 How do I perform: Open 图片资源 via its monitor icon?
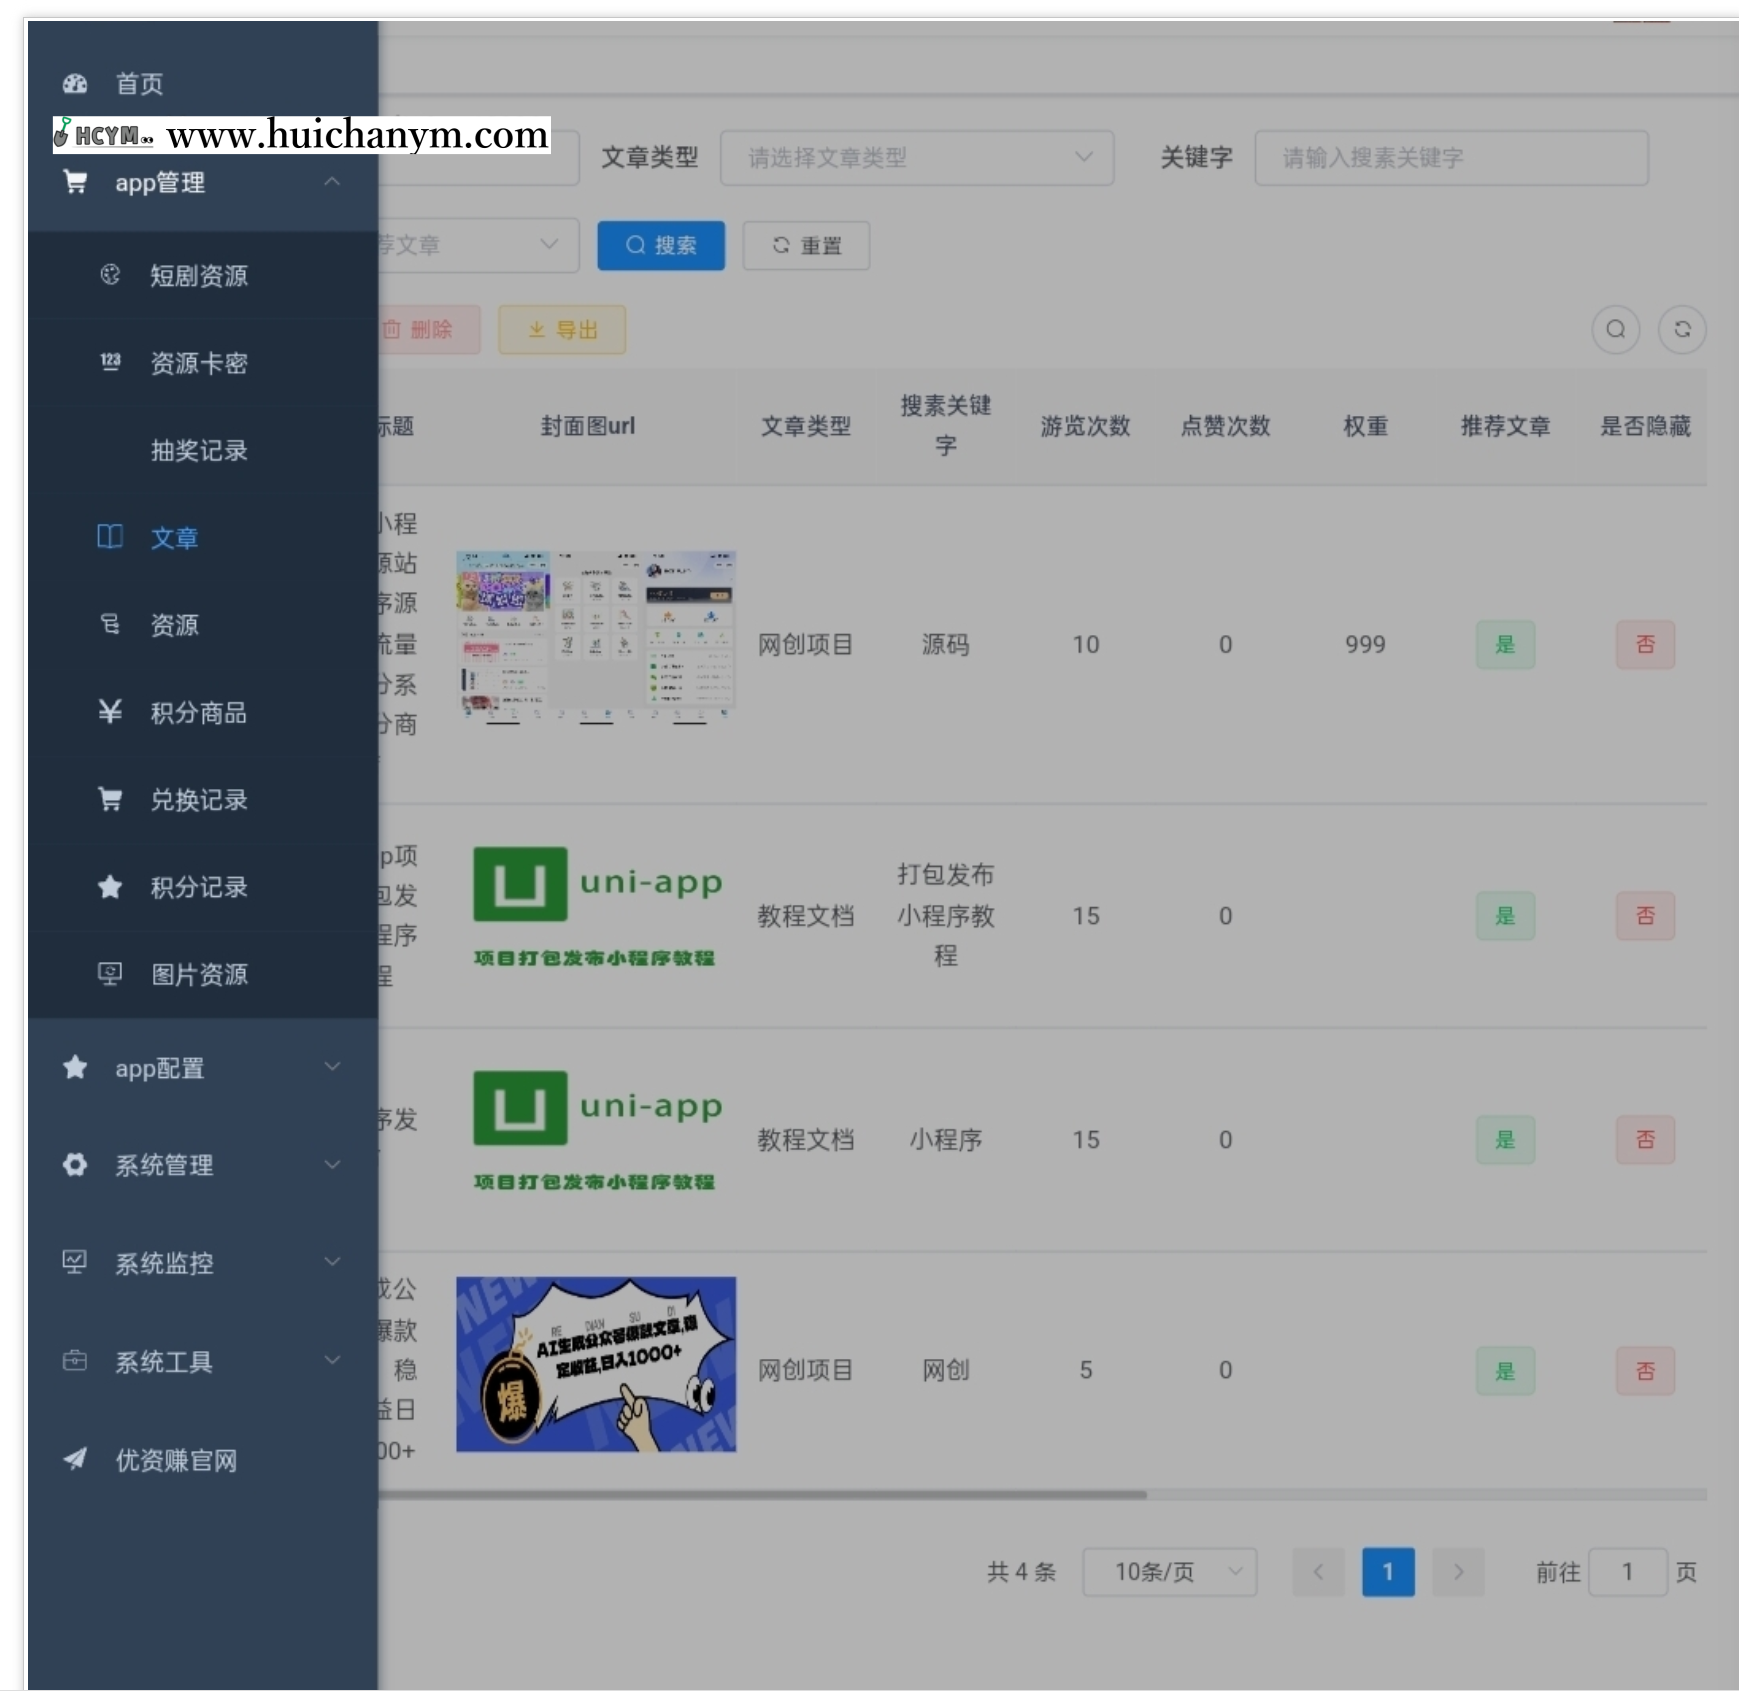pos(110,974)
